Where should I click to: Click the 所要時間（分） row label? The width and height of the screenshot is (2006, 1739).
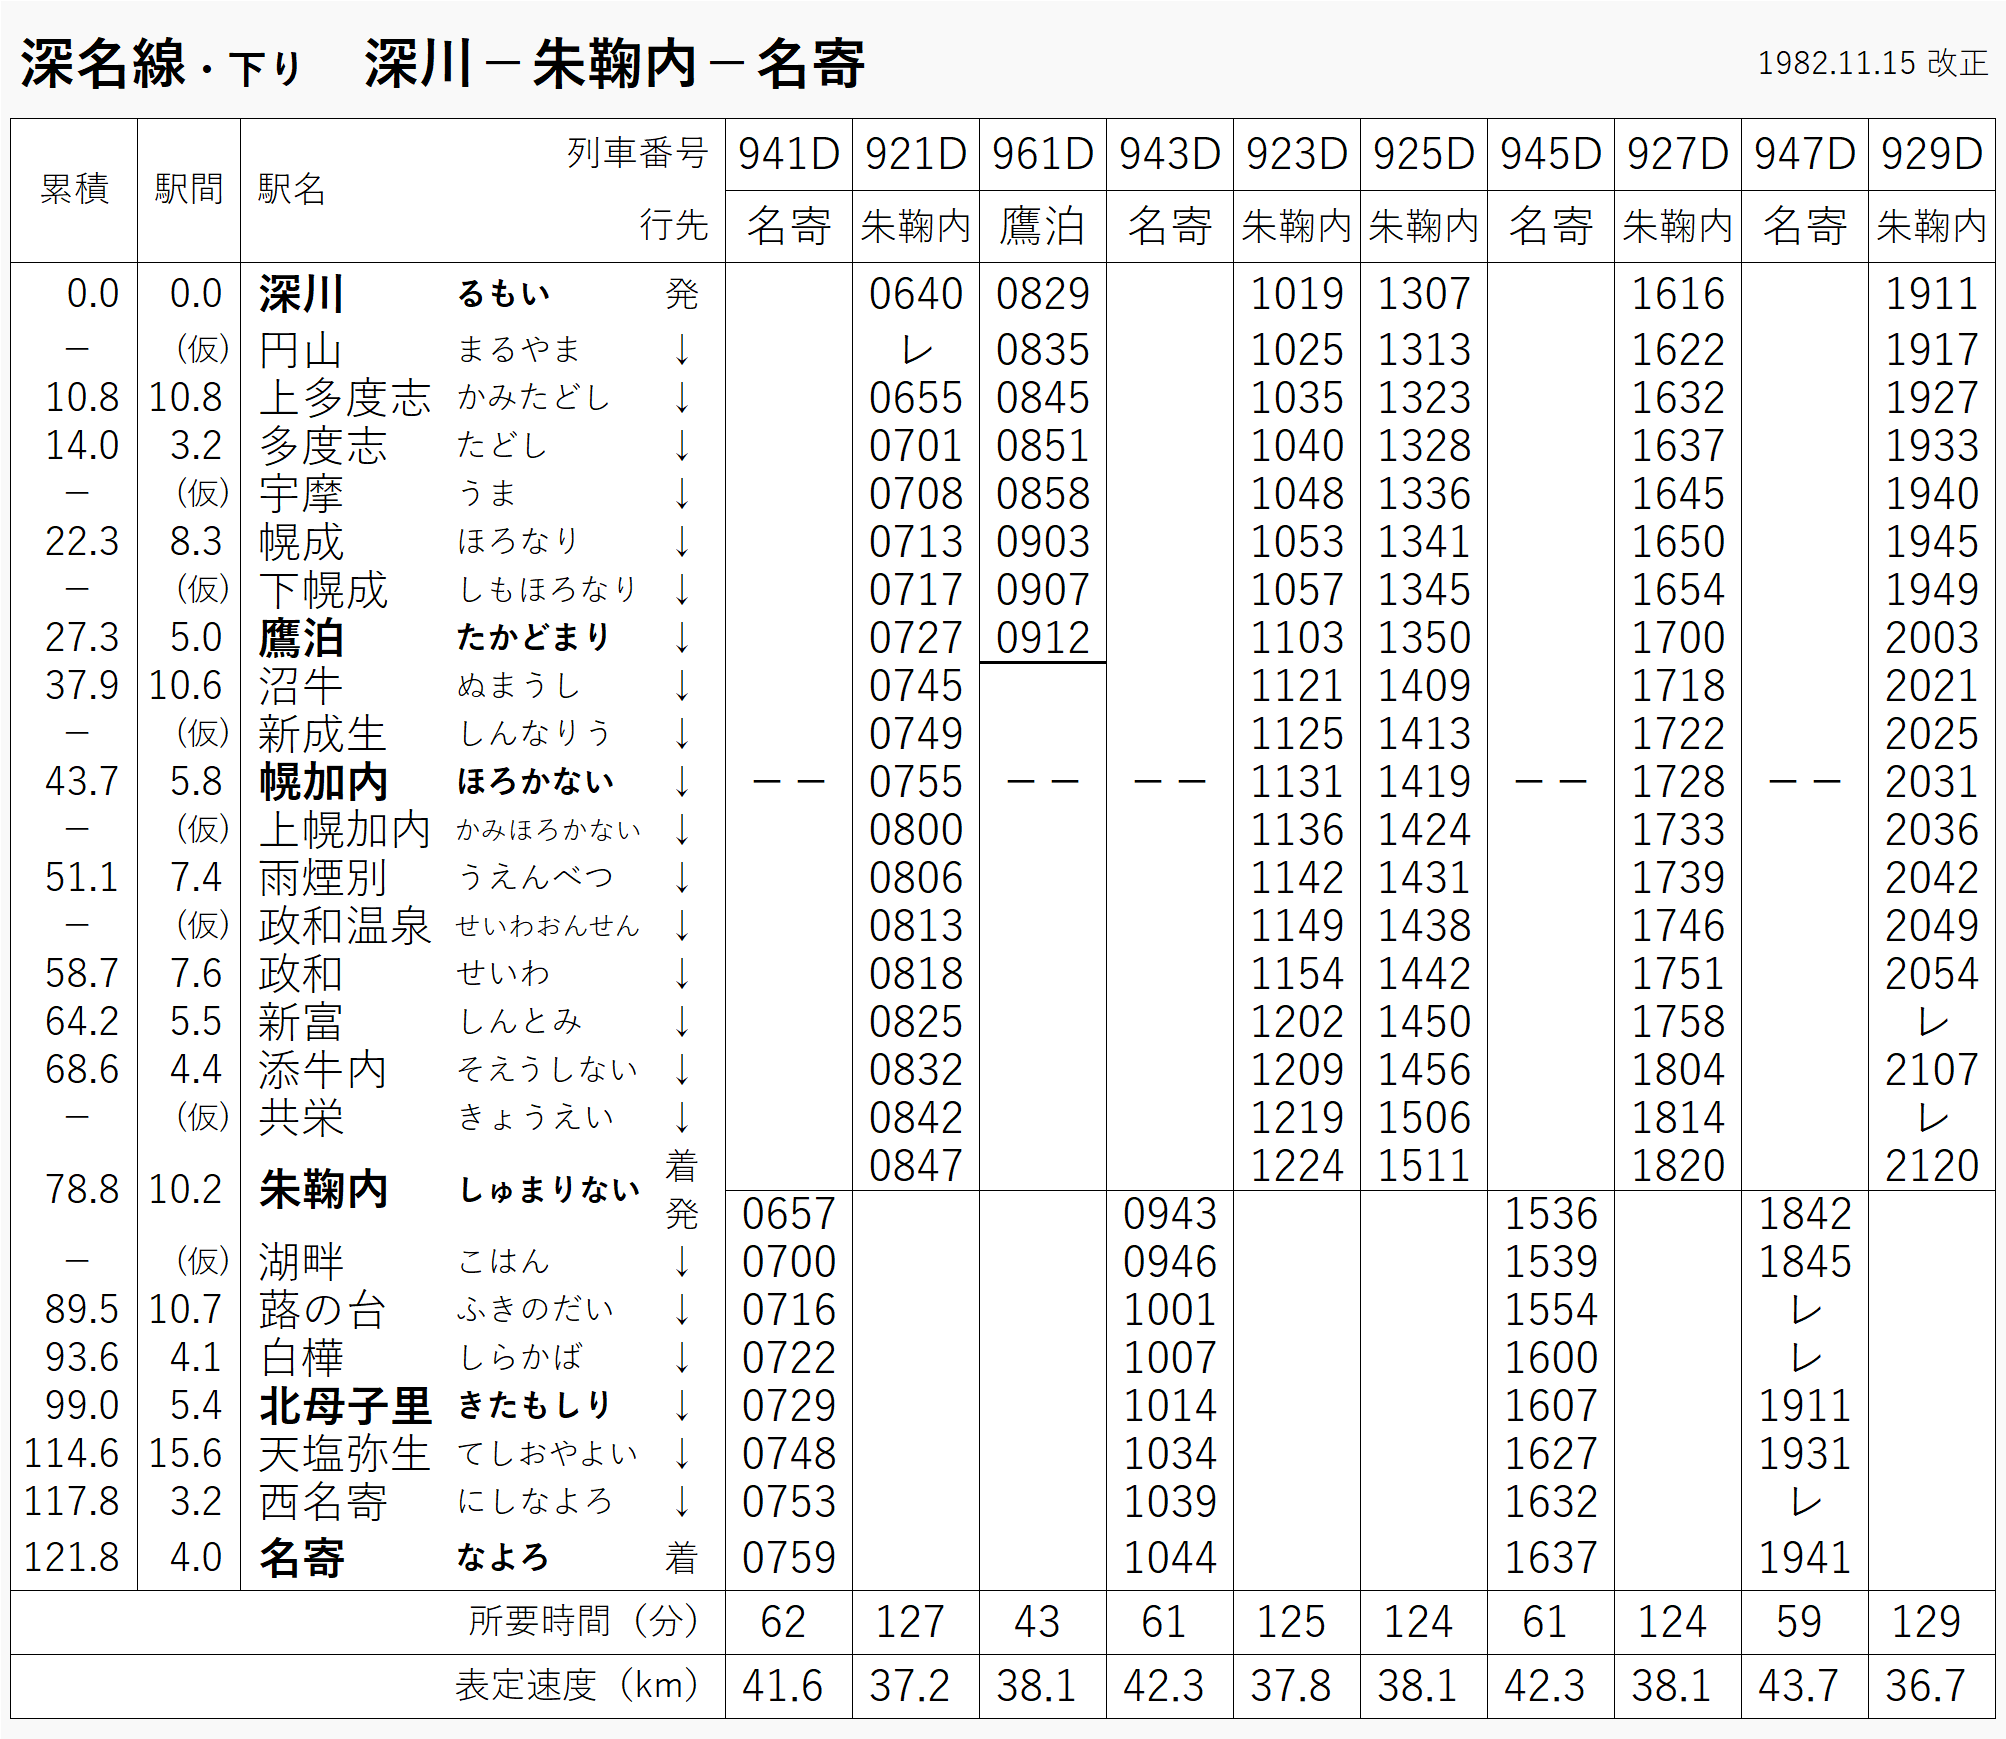click(x=584, y=1621)
